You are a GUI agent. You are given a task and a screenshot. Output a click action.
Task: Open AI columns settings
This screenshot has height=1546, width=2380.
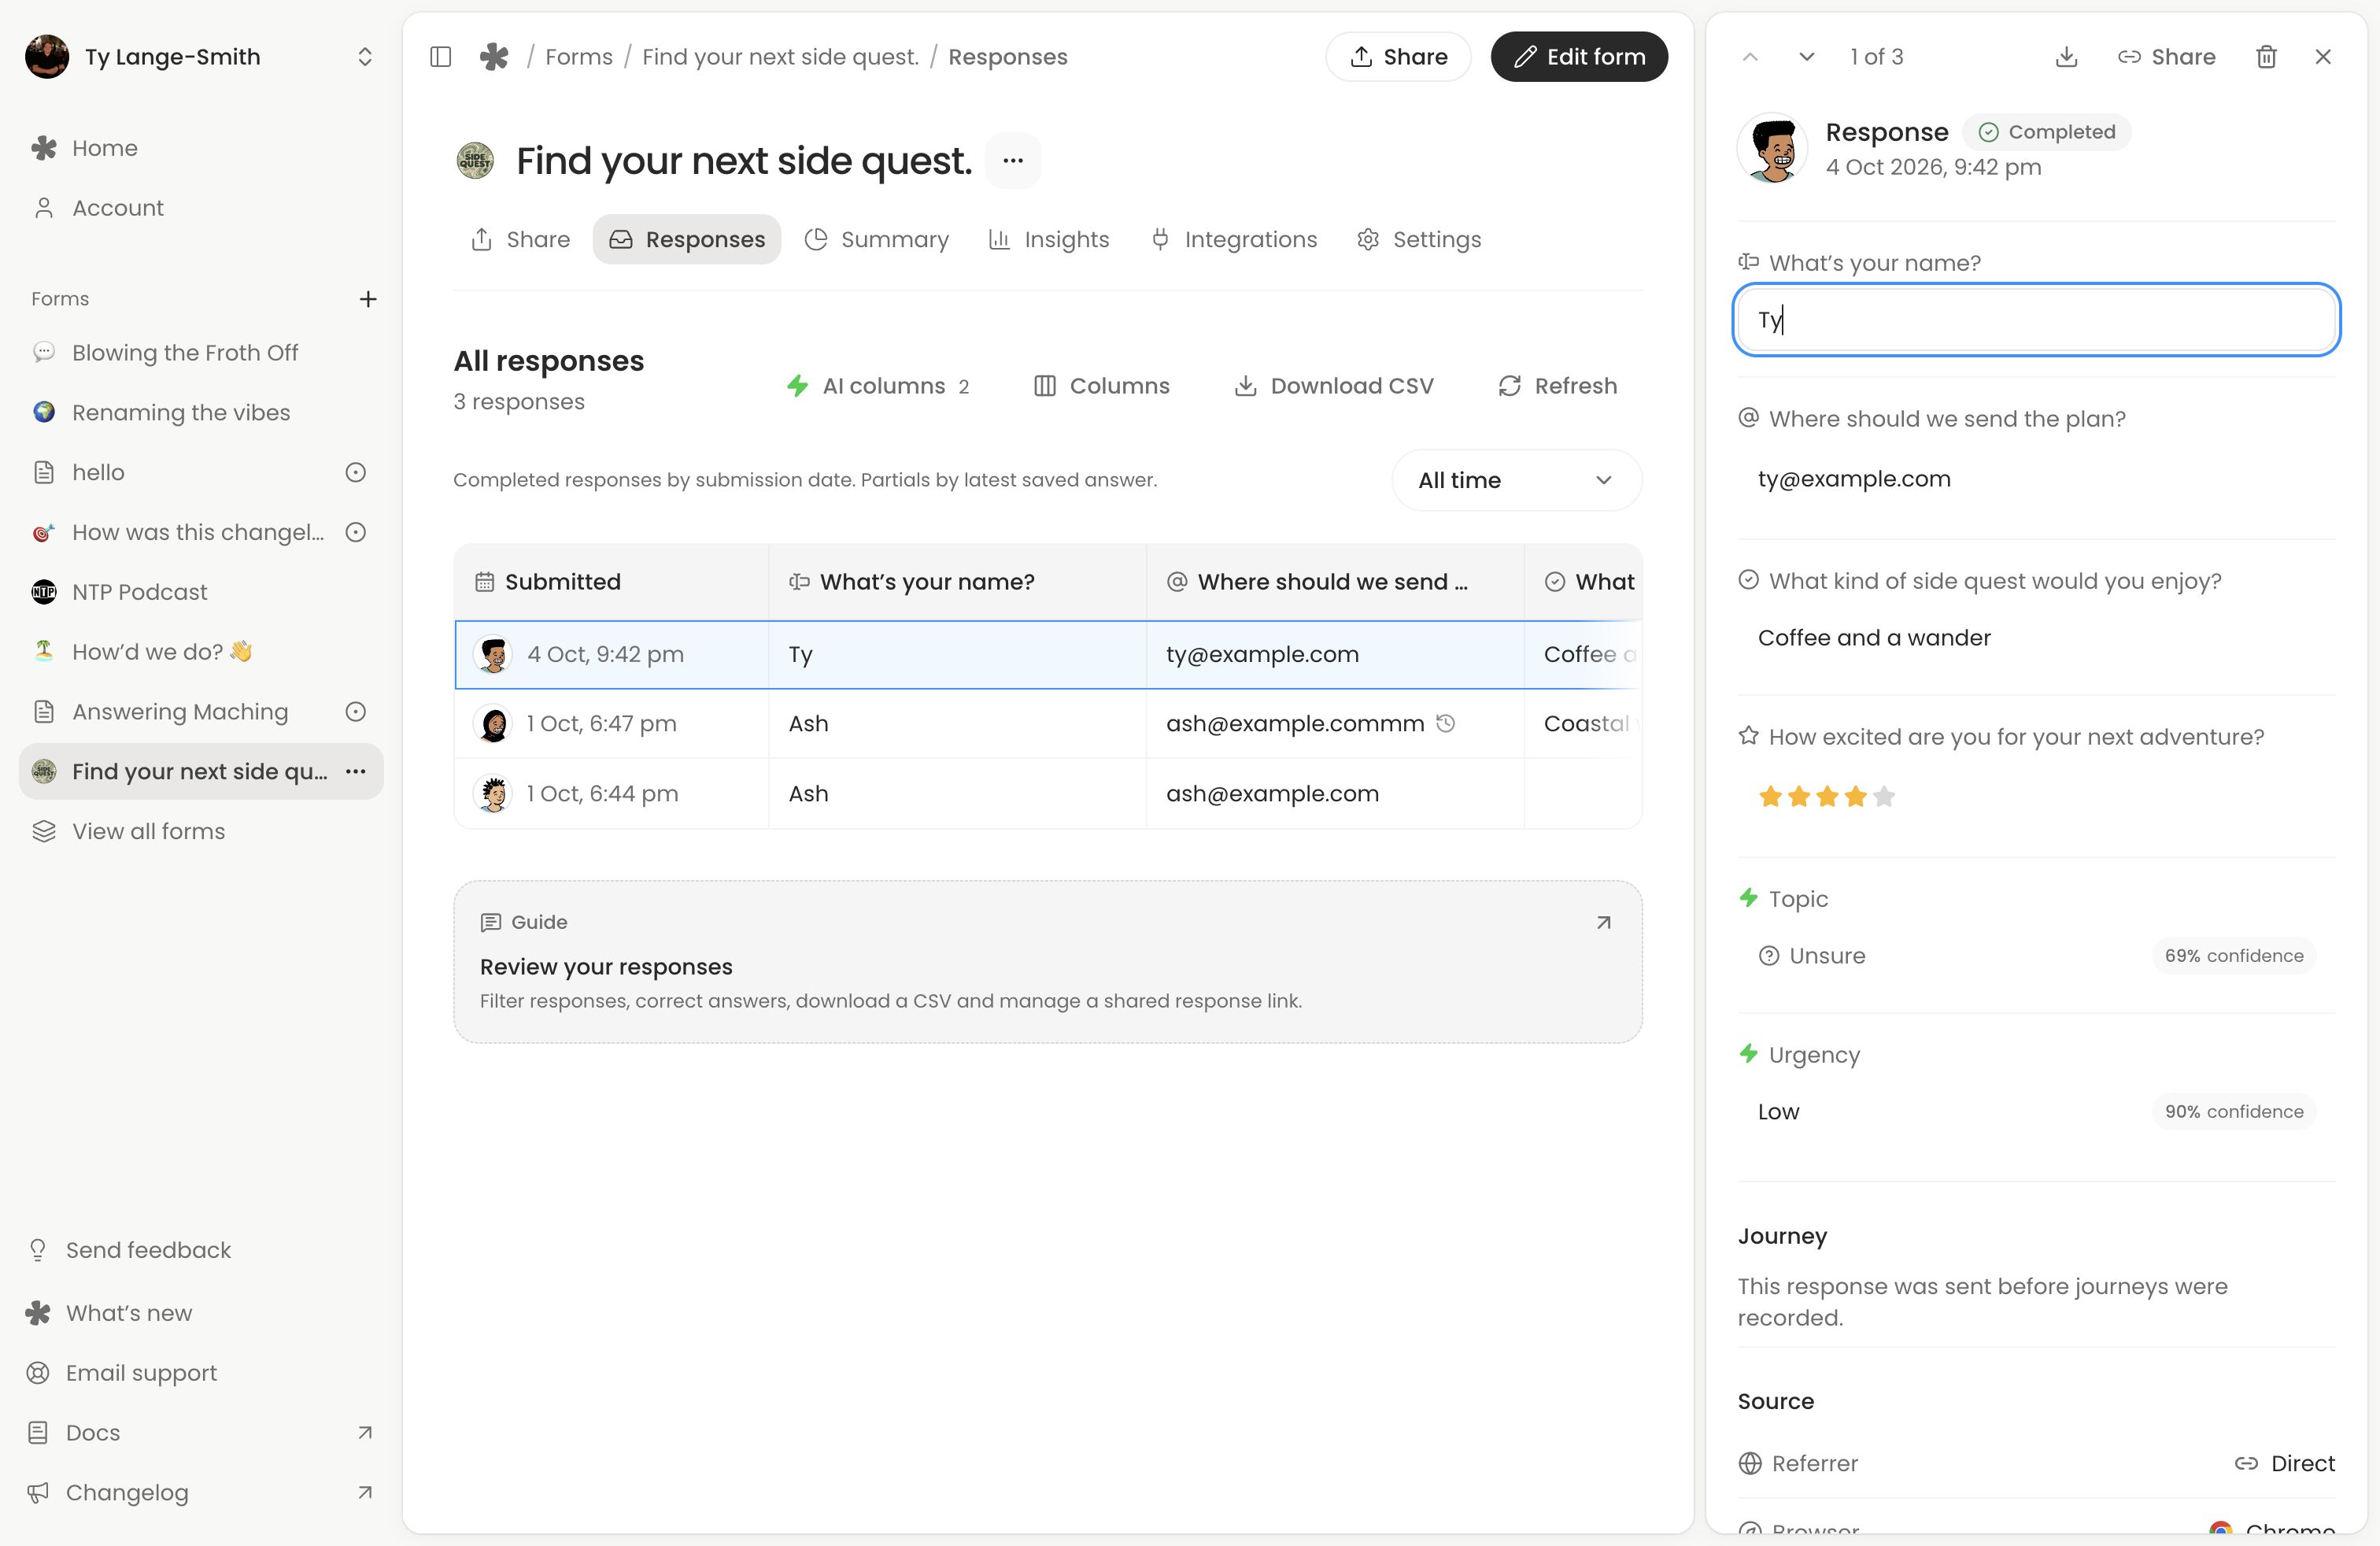pos(877,386)
